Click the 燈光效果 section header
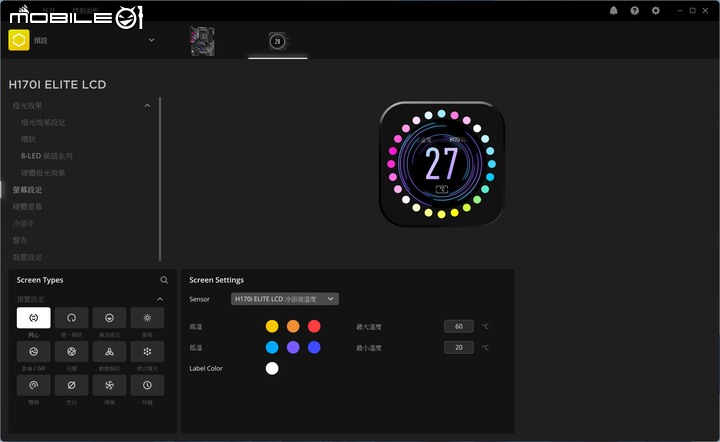Screen dimensions: 720x442 tap(28, 106)
